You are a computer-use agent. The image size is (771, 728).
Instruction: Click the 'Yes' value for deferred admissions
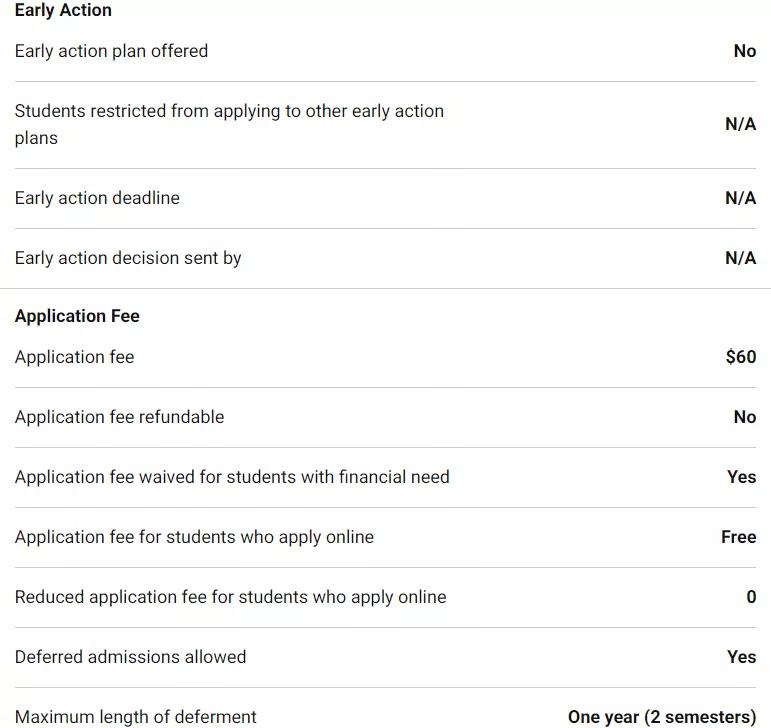(x=741, y=657)
